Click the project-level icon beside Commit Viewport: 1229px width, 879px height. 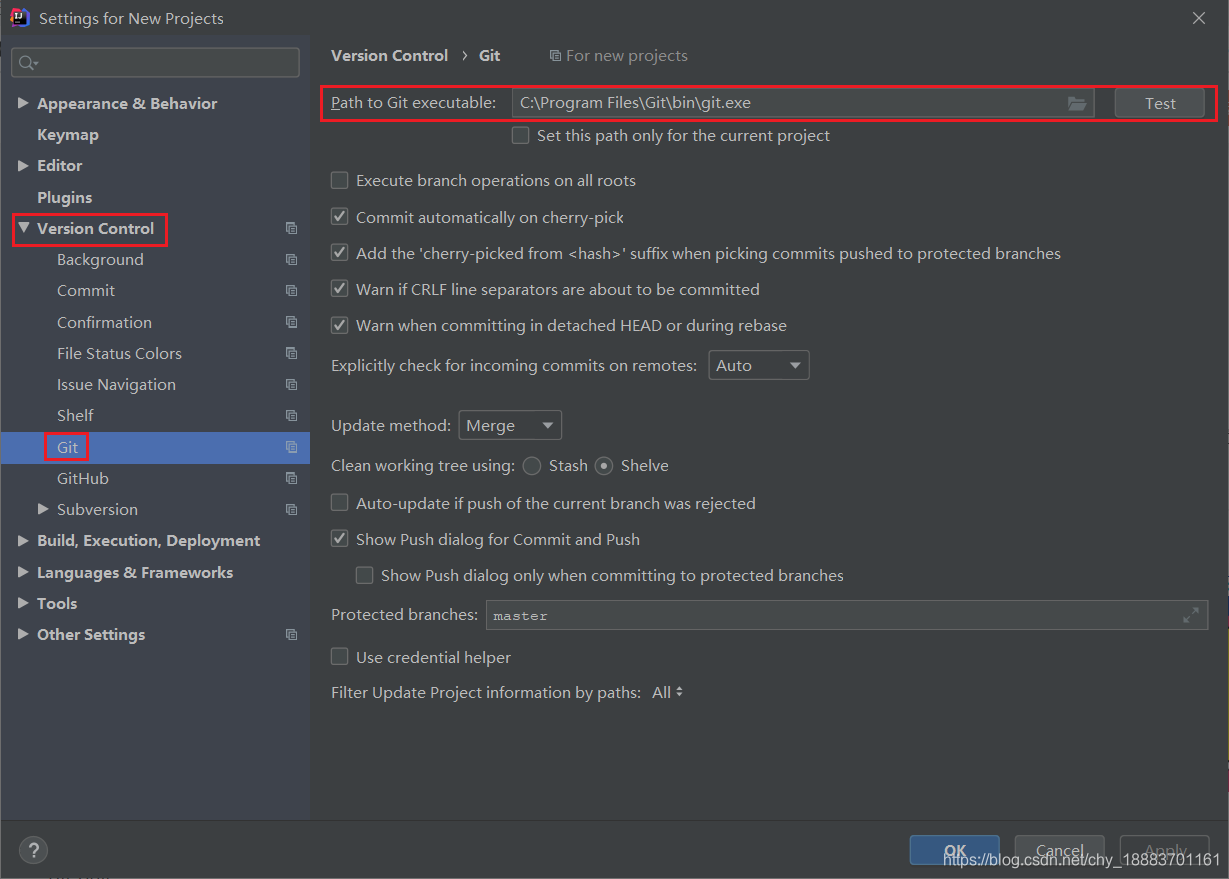coord(291,291)
